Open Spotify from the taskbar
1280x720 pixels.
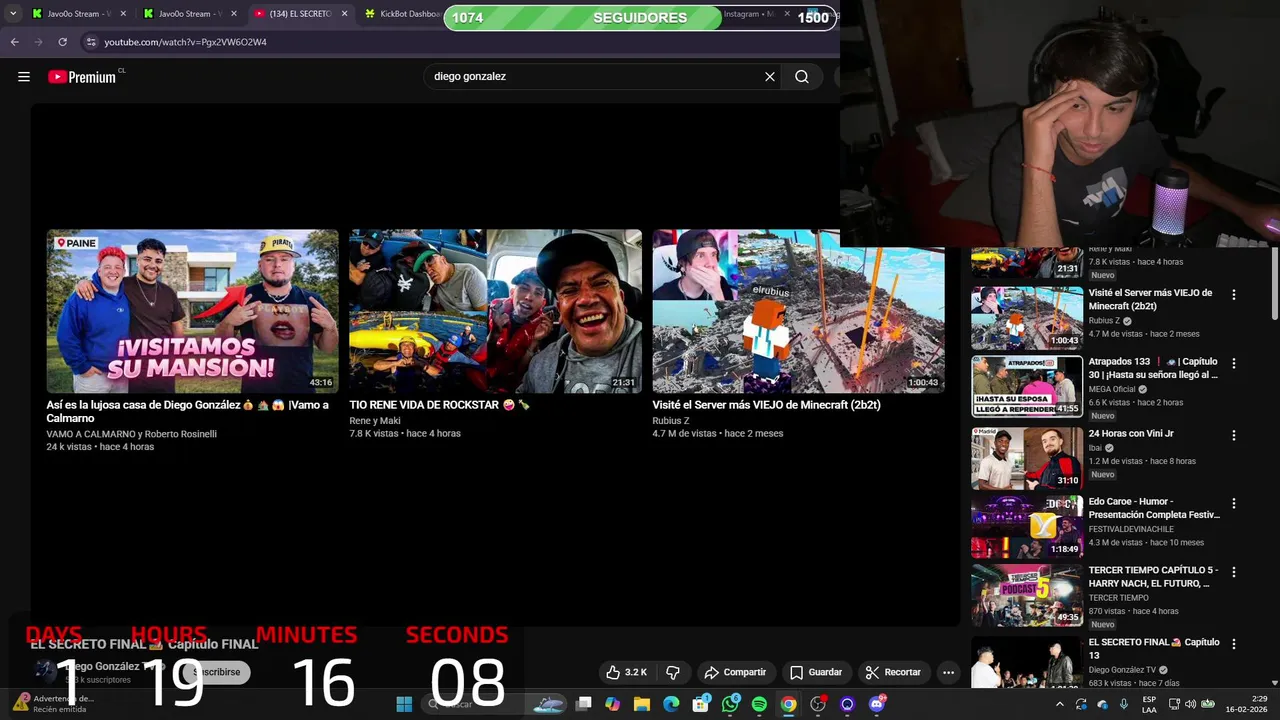(759, 704)
